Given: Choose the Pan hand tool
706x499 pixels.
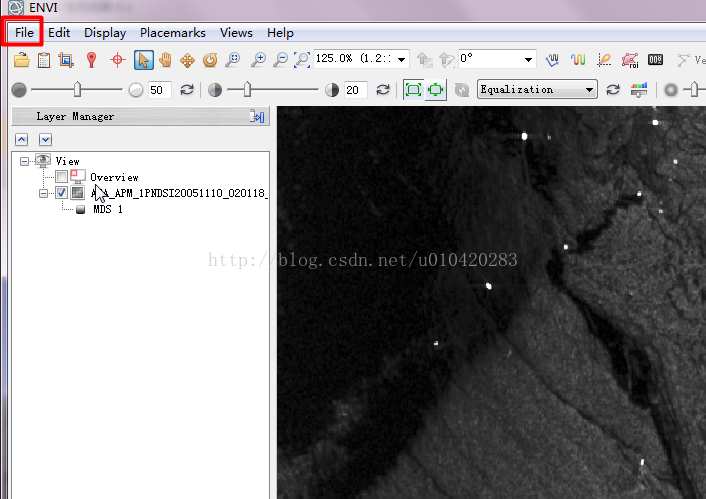Looking at the screenshot, I should click(x=166, y=59).
